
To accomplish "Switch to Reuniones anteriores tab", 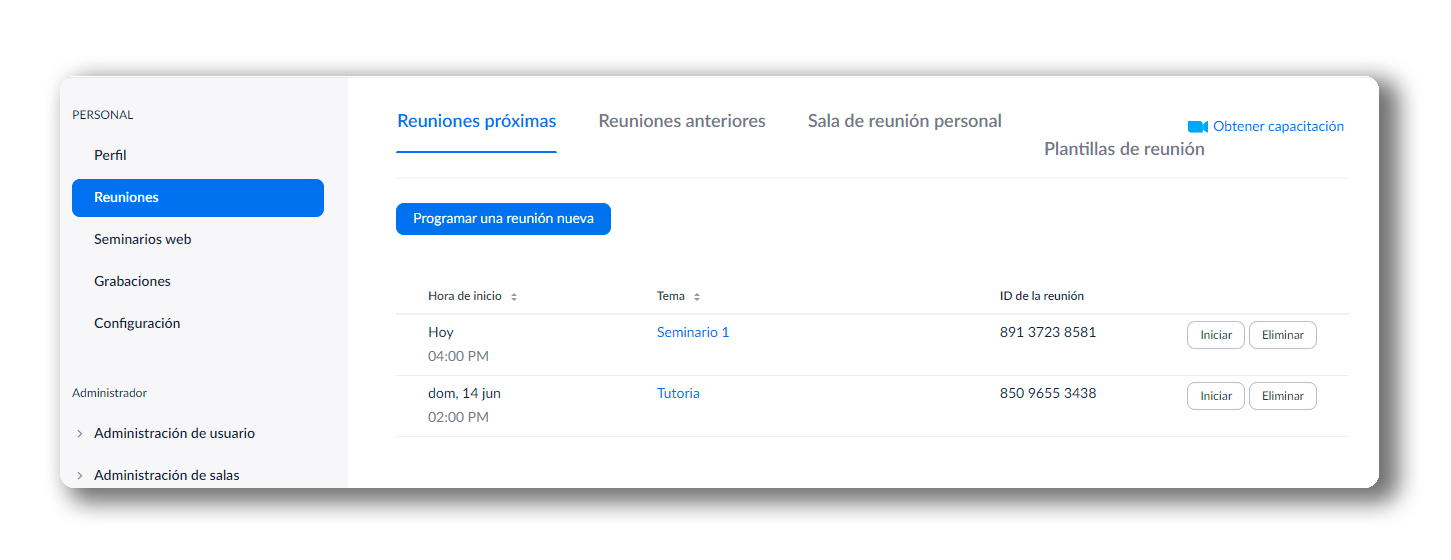I will click(682, 121).
